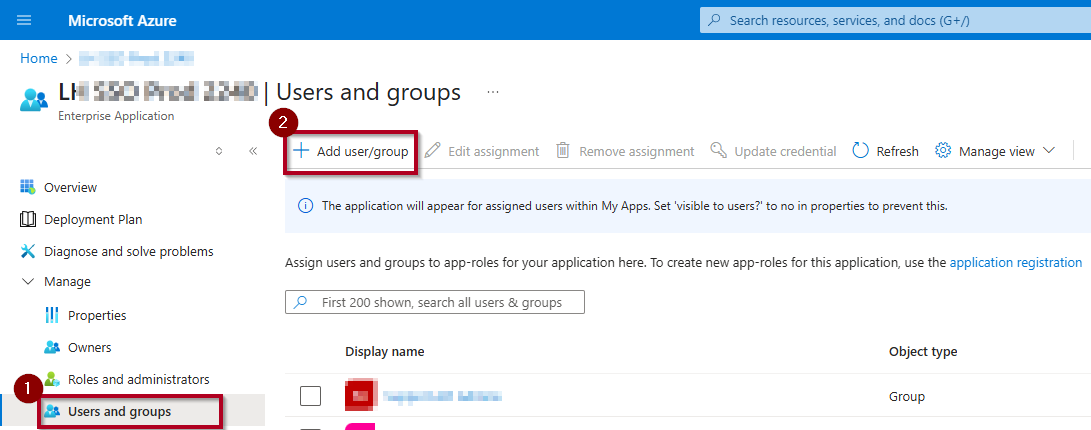Viewport: 1091px width, 430px height.
Task: Go to the Home breadcrumb
Action: [39, 58]
